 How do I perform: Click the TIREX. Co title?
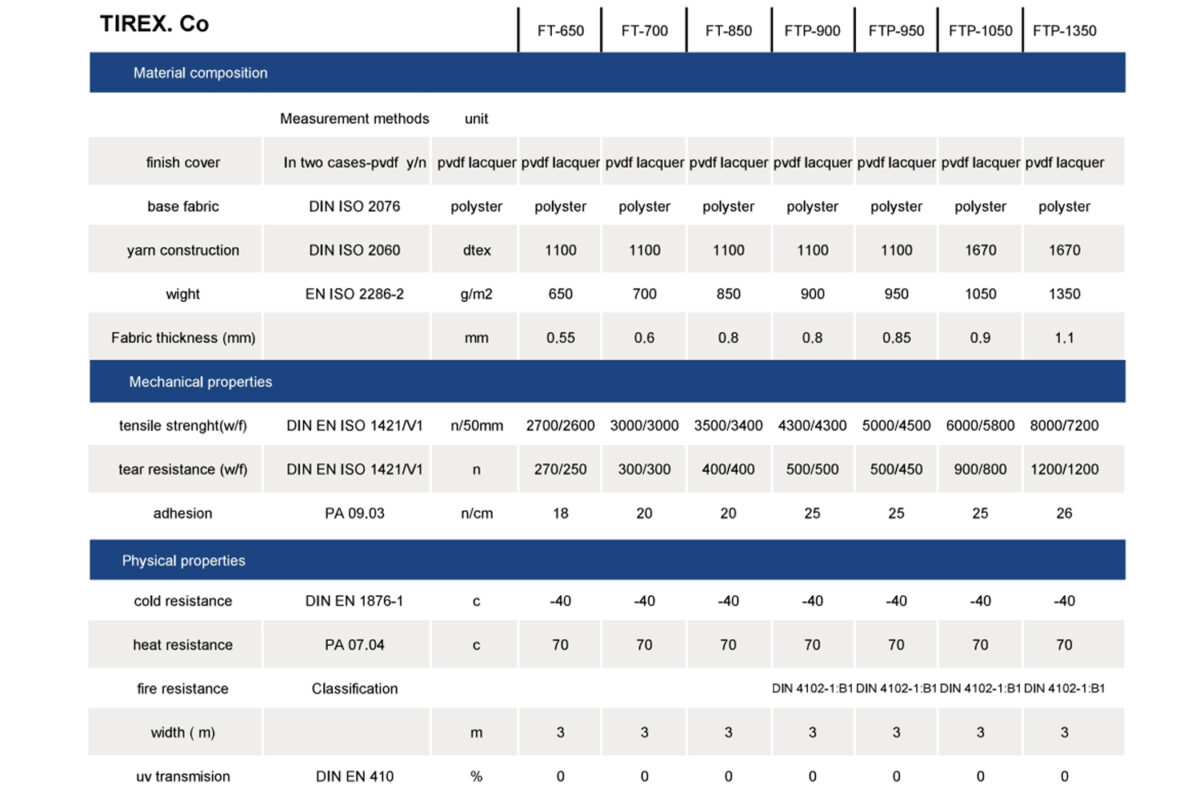pyautogui.click(x=154, y=25)
